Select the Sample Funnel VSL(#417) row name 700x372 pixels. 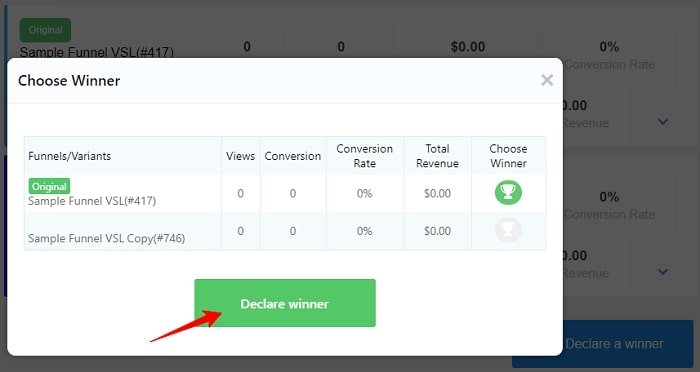pos(92,201)
